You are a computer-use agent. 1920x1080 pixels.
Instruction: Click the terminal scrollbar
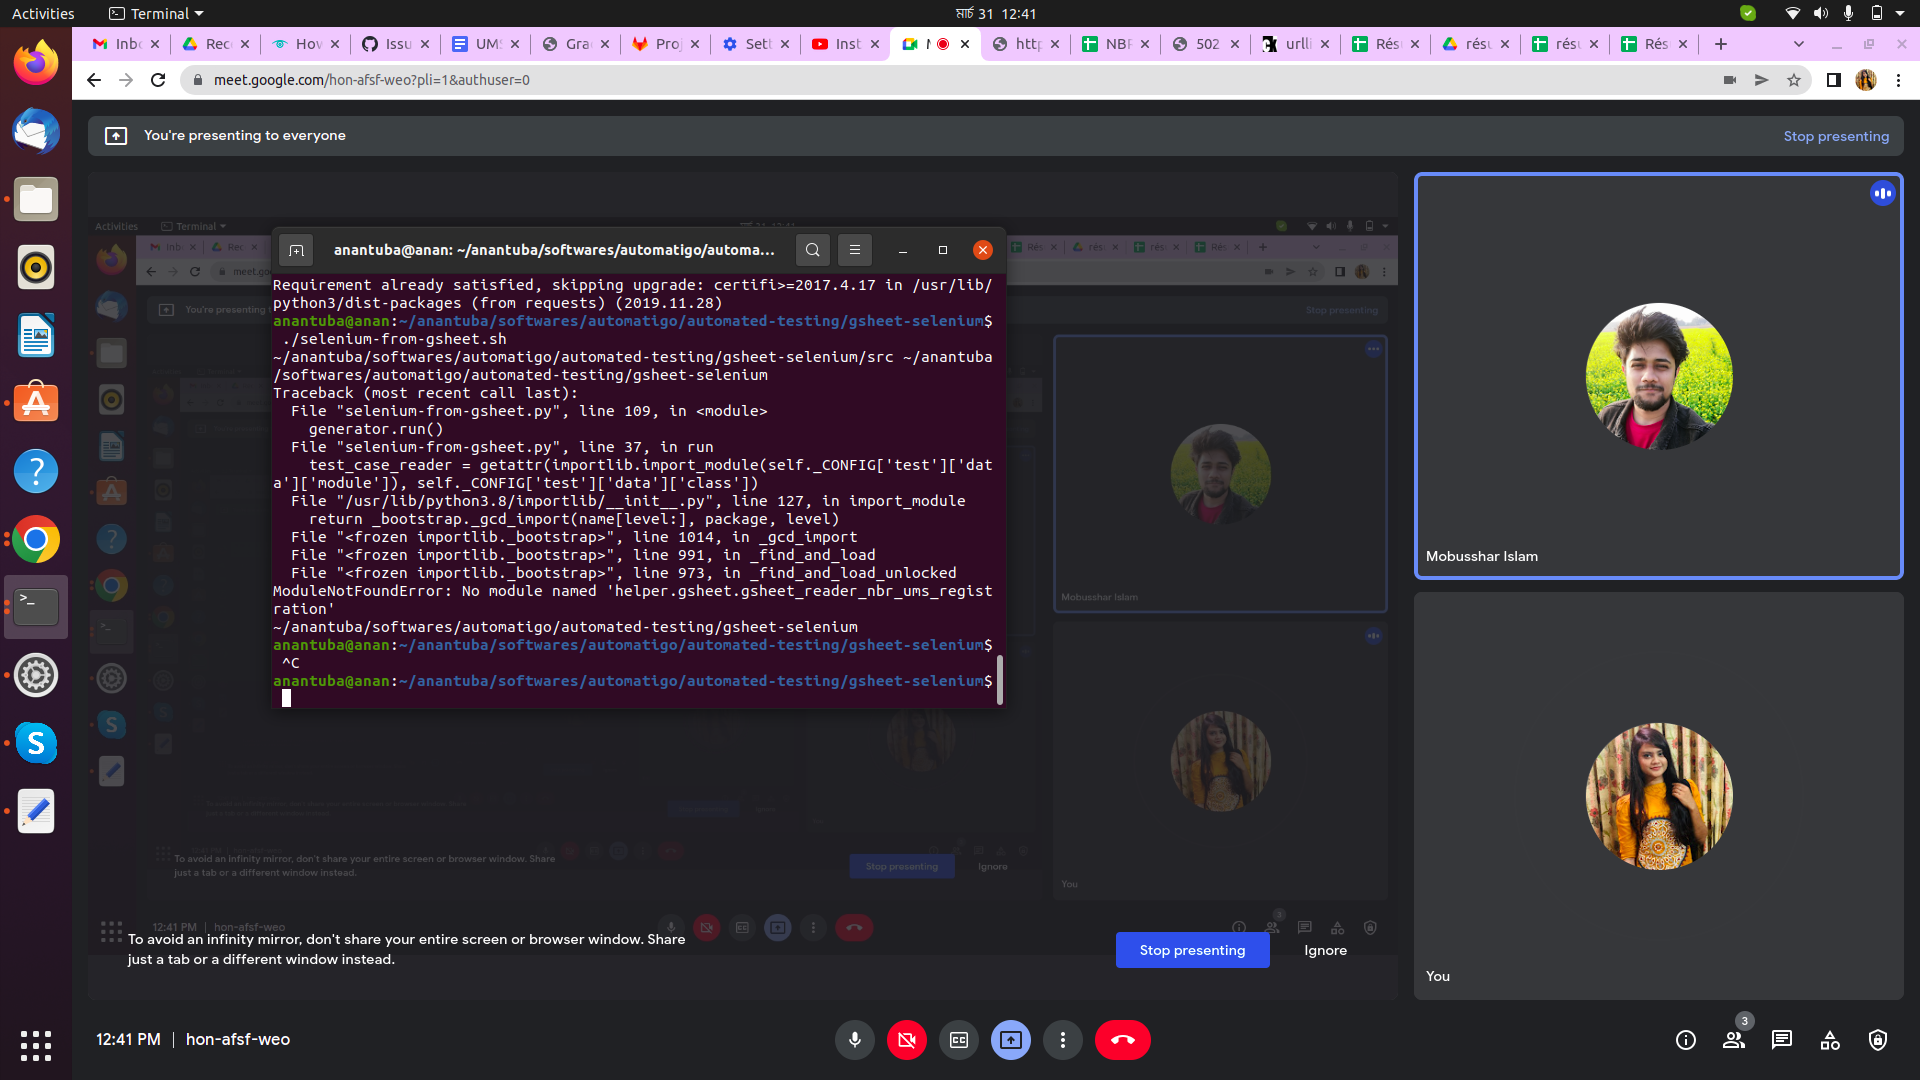tap(999, 680)
